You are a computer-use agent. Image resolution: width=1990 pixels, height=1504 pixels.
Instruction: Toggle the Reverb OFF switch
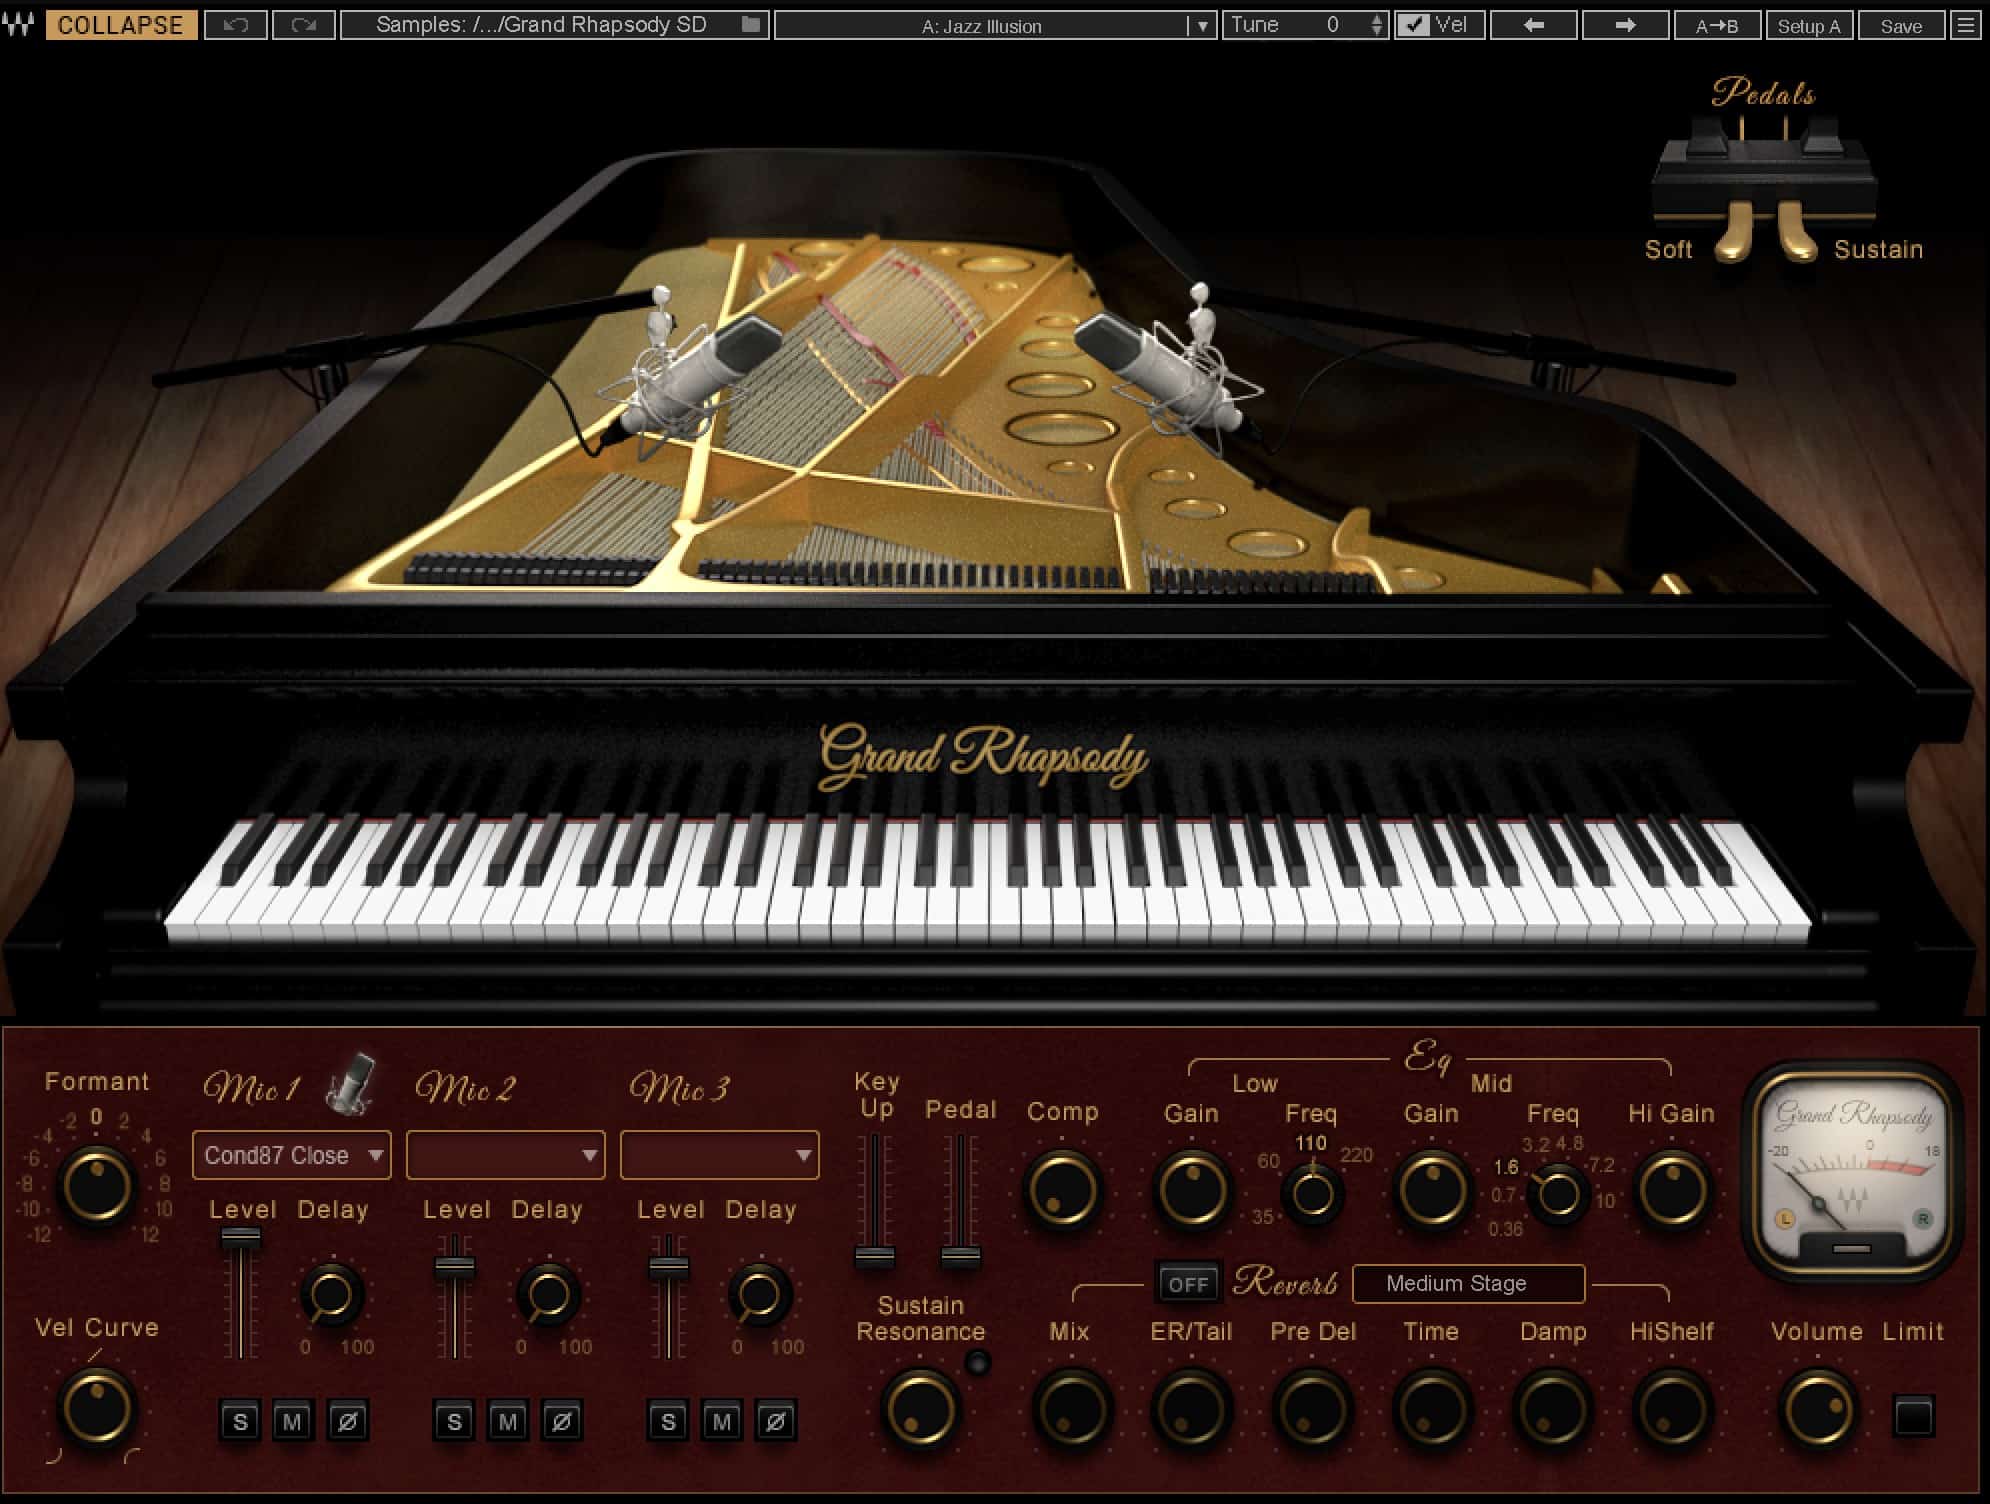(1188, 1283)
